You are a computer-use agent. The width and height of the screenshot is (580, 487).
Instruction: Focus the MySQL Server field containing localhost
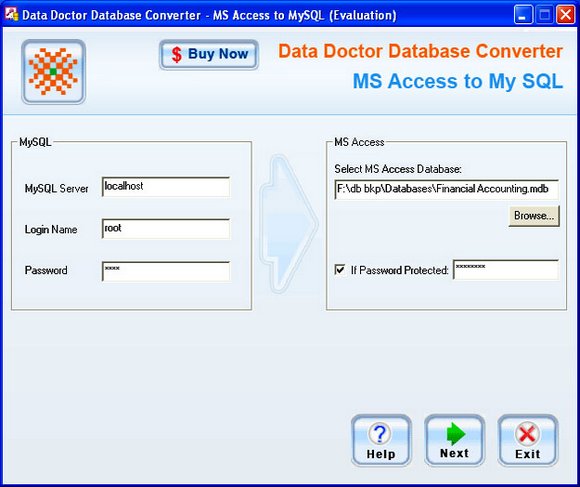tap(166, 187)
